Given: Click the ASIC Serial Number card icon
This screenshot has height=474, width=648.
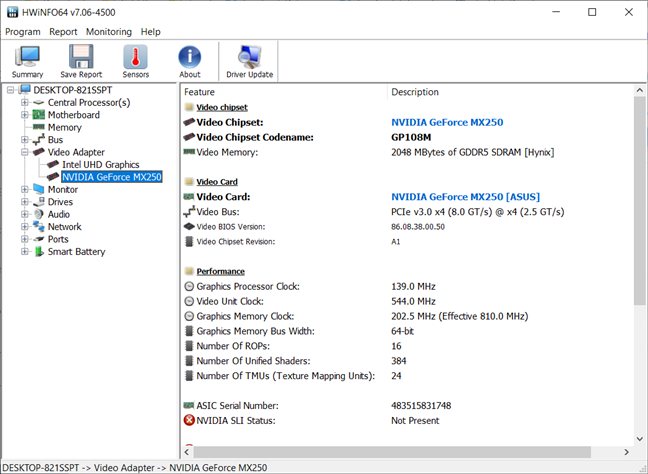Looking at the screenshot, I should click(189, 405).
